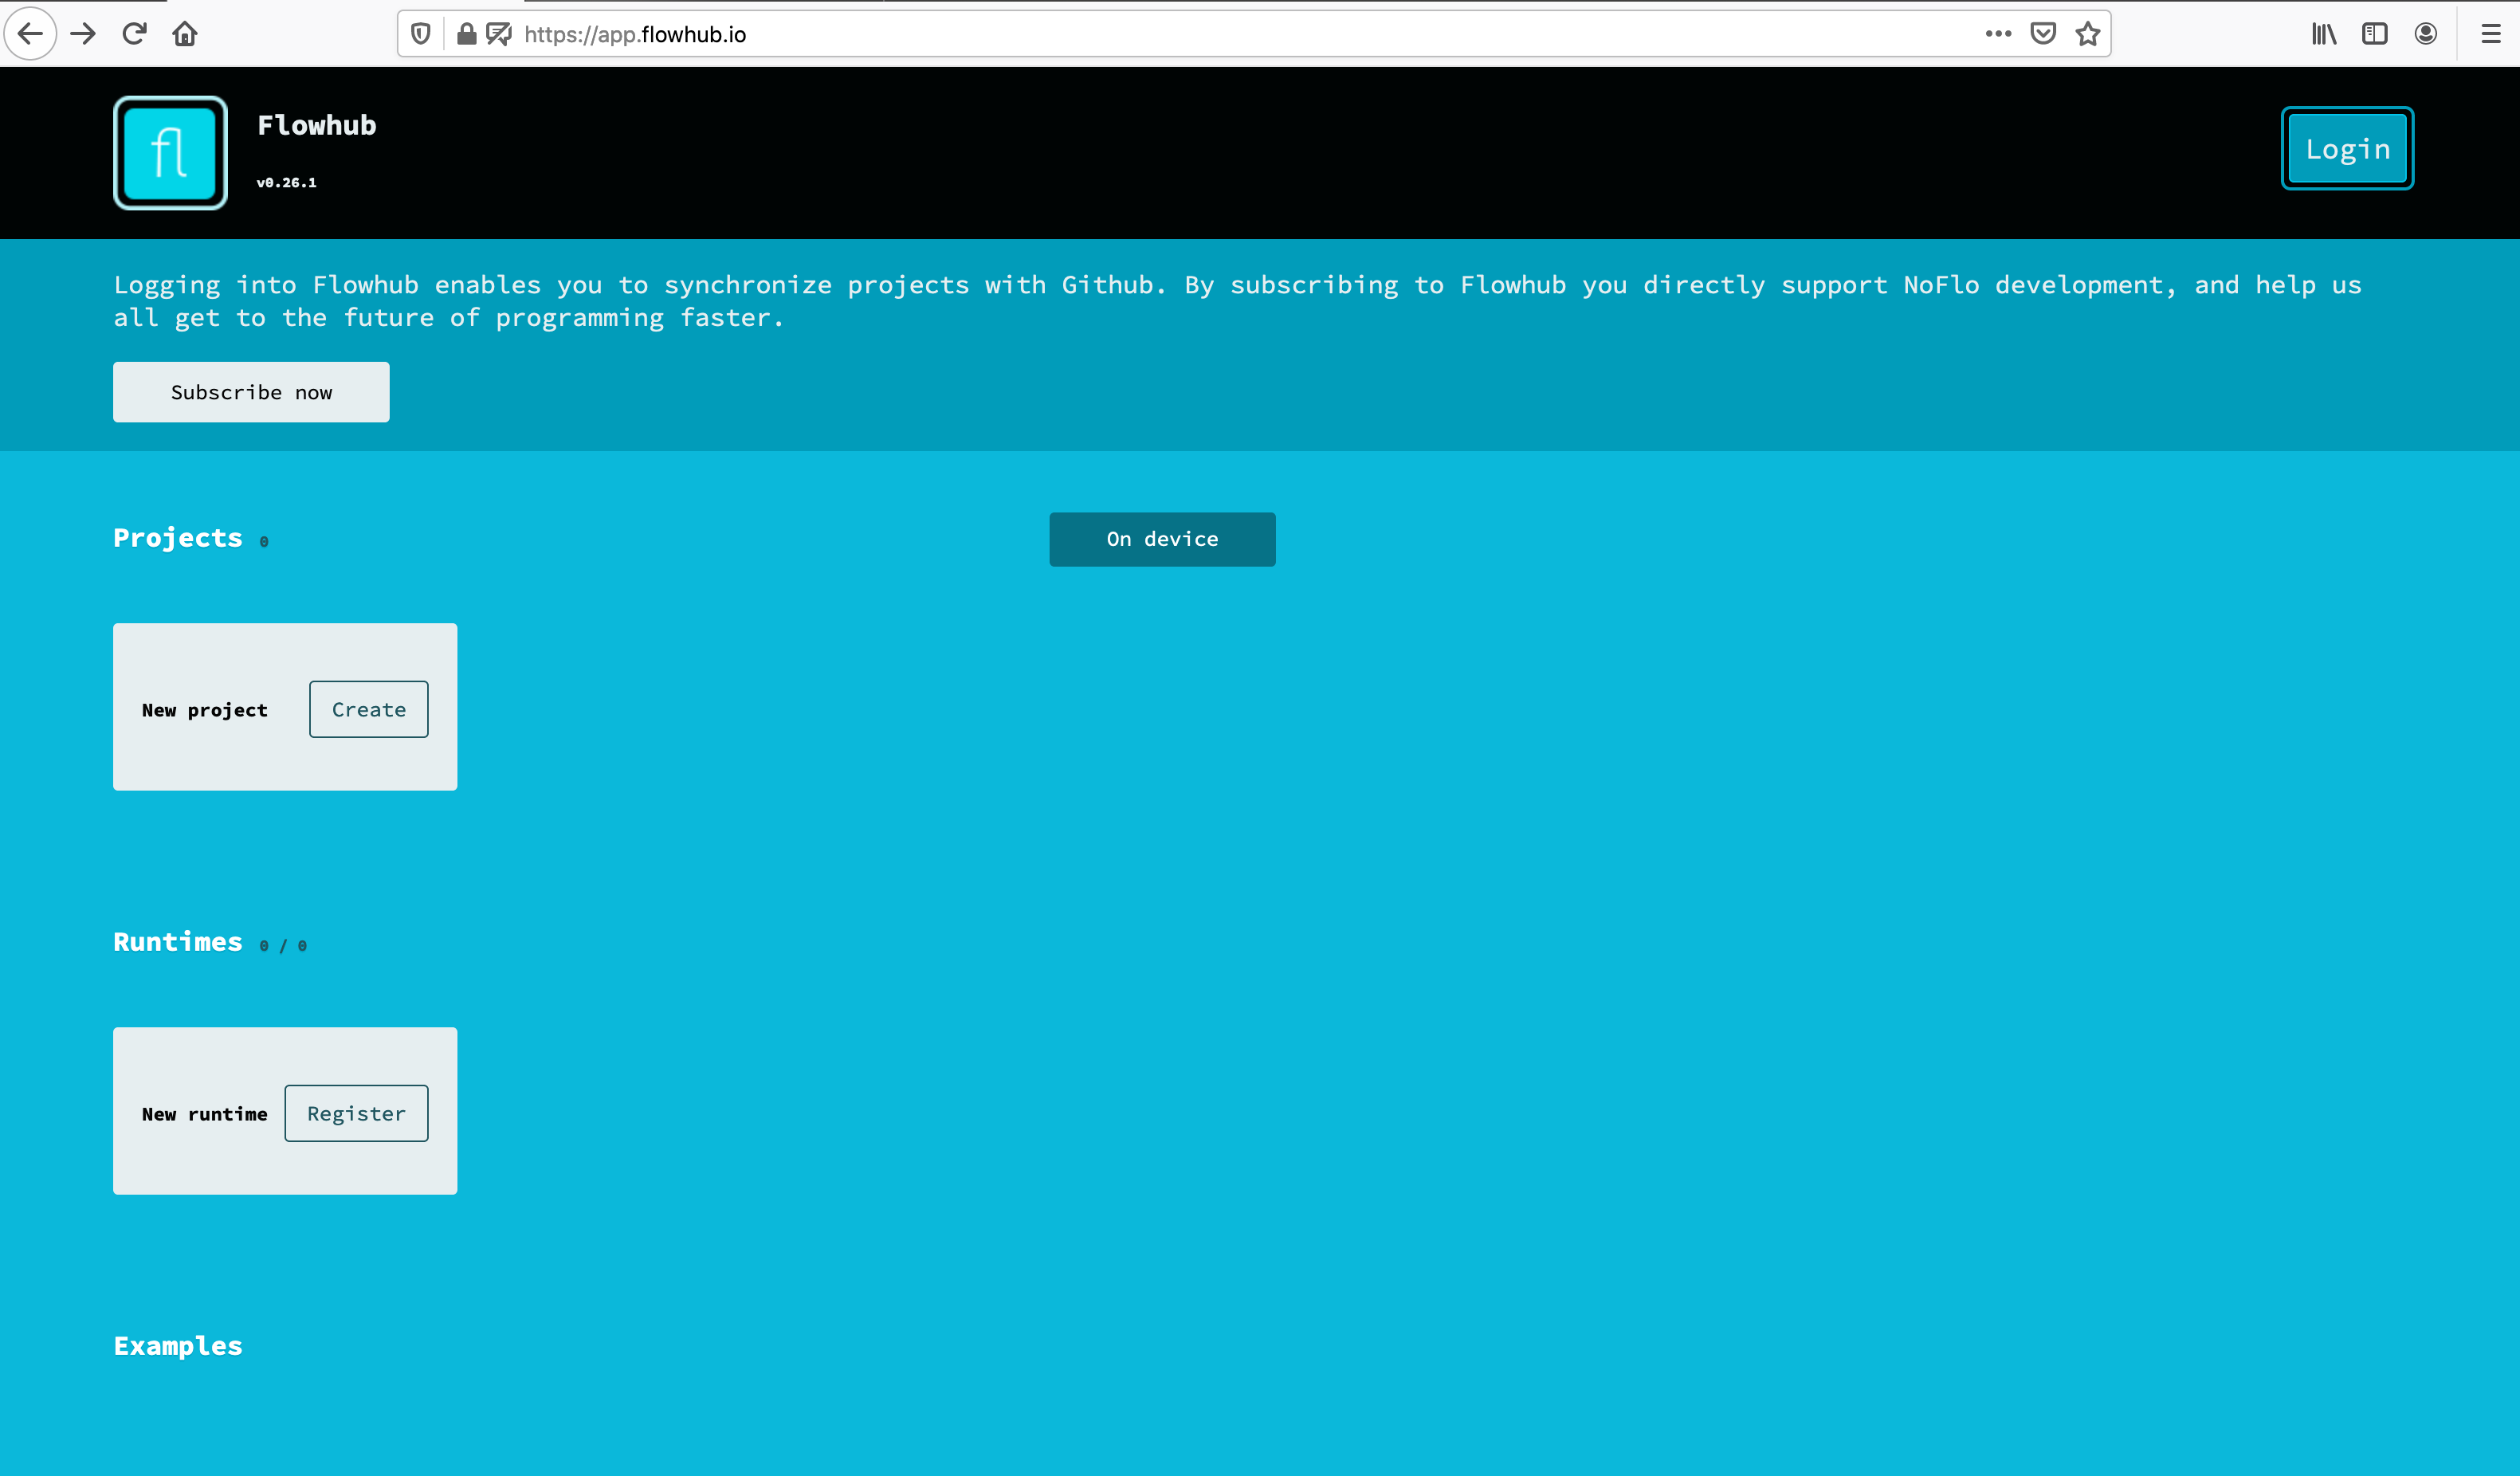Select the On device tab
The image size is (2520, 1476).
click(1162, 539)
